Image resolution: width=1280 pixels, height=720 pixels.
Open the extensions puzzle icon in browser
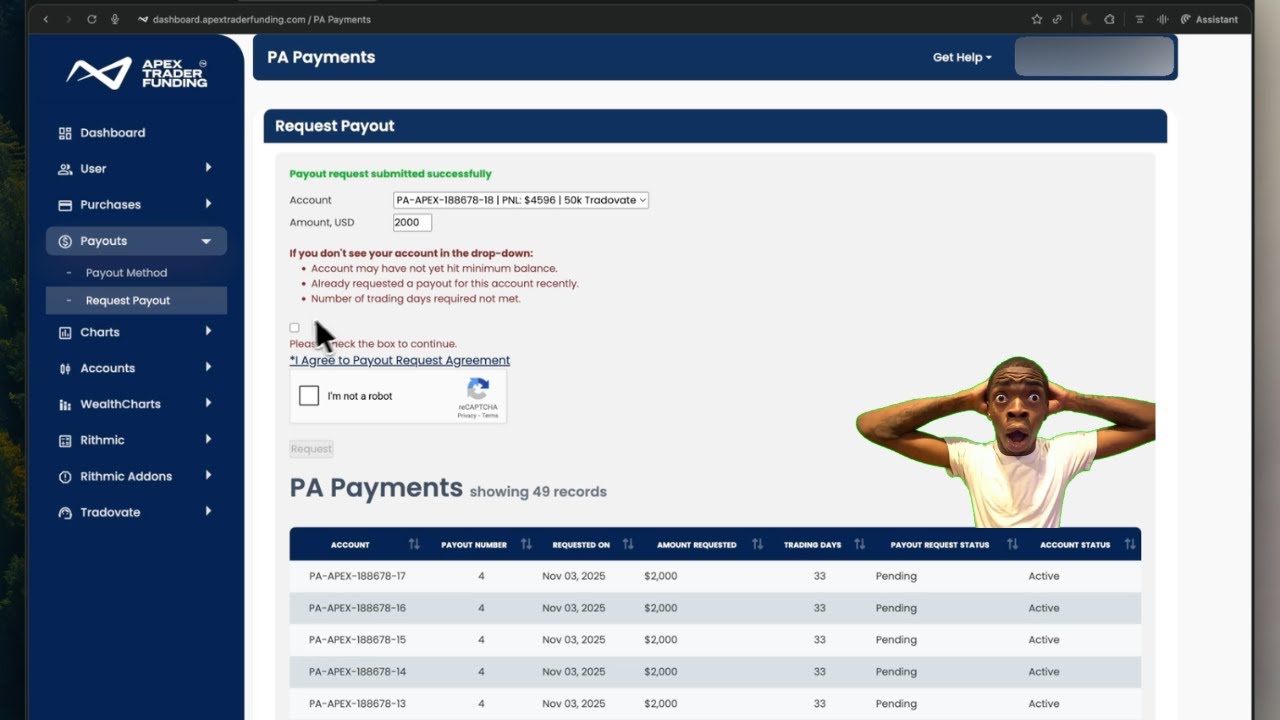tap(1109, 19)
